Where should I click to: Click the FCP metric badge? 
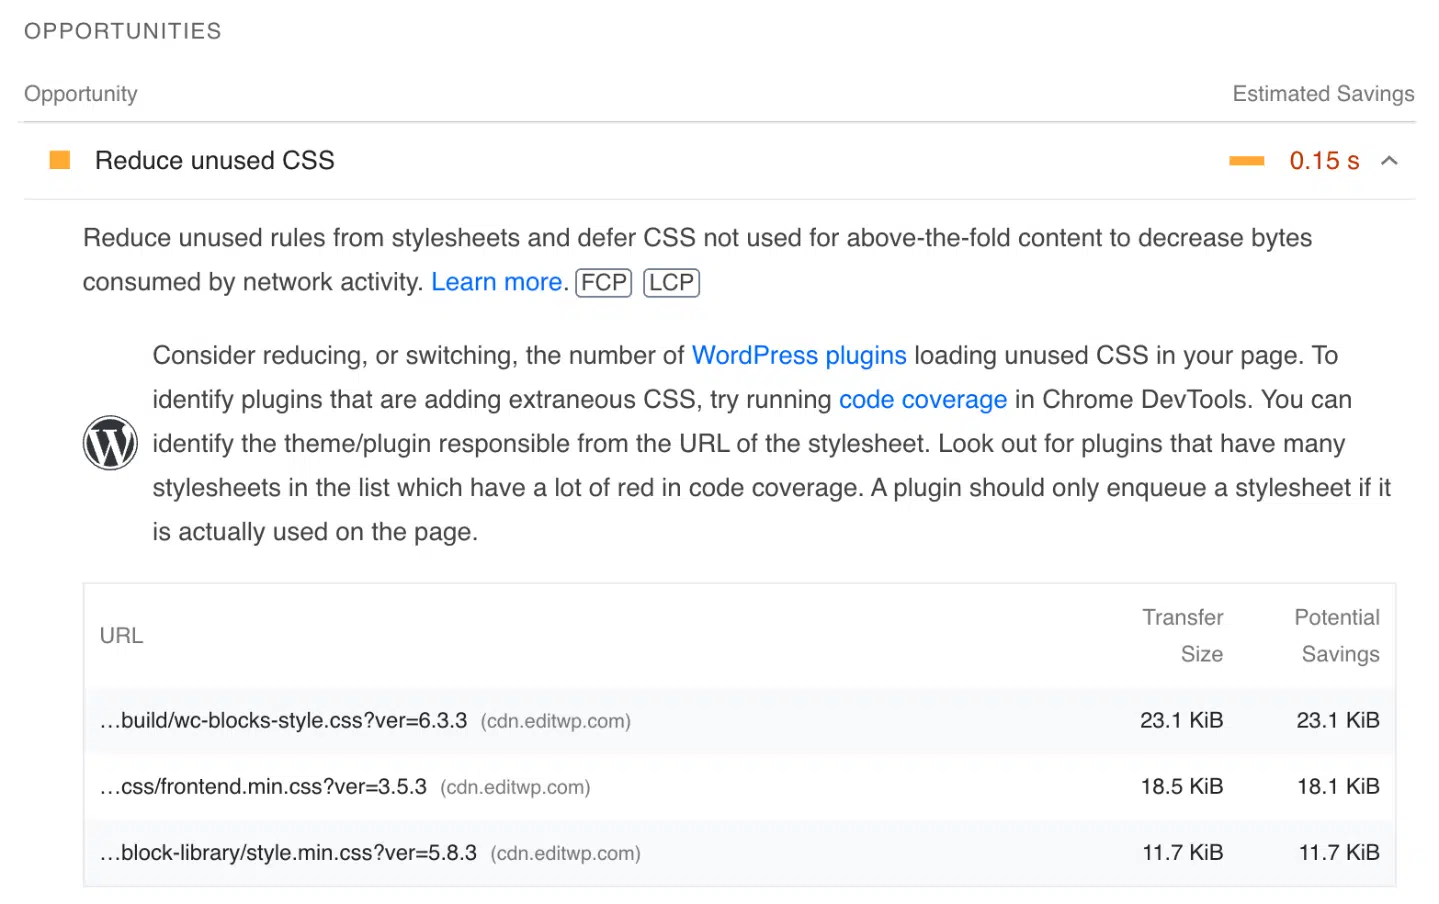pos(604,283)
